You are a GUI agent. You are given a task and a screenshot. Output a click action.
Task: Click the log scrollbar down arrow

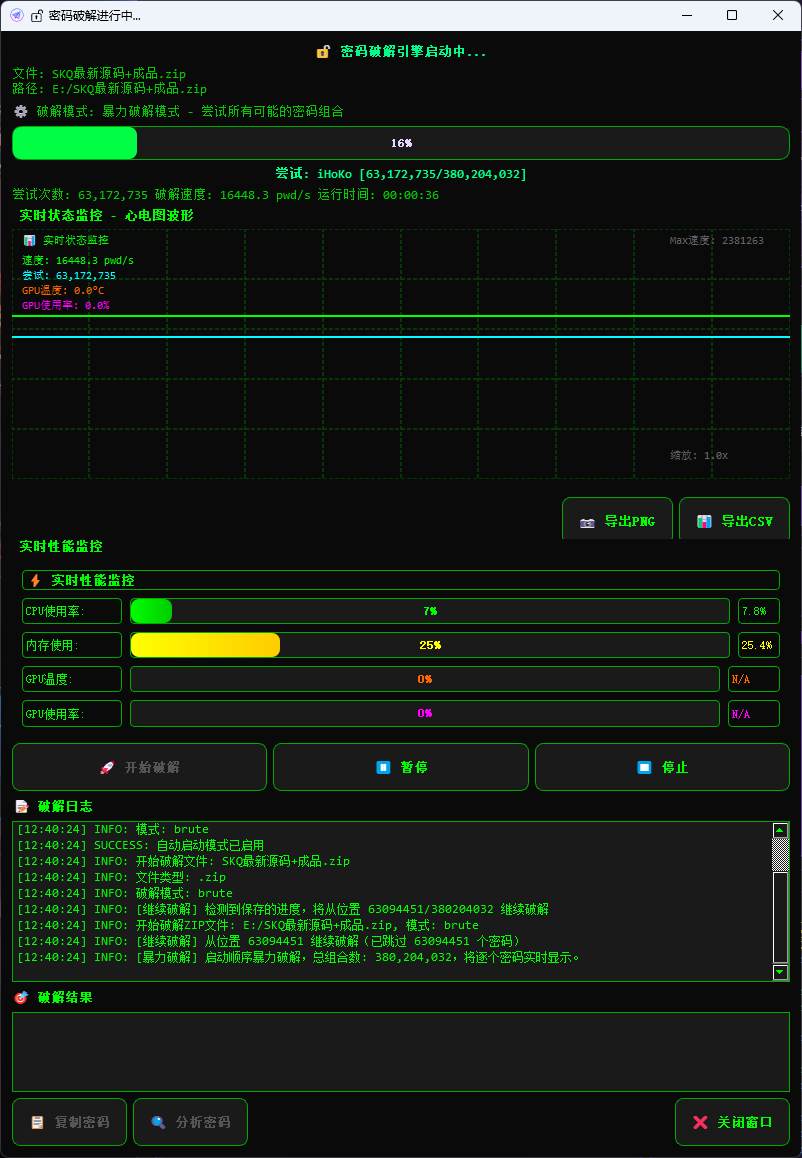[781, 973]
